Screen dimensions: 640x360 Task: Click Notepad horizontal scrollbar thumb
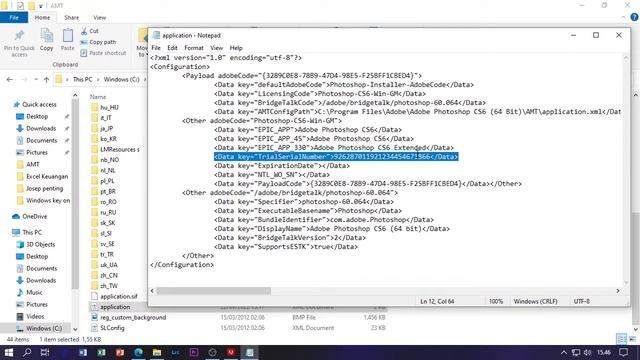(x=213, y=291)
